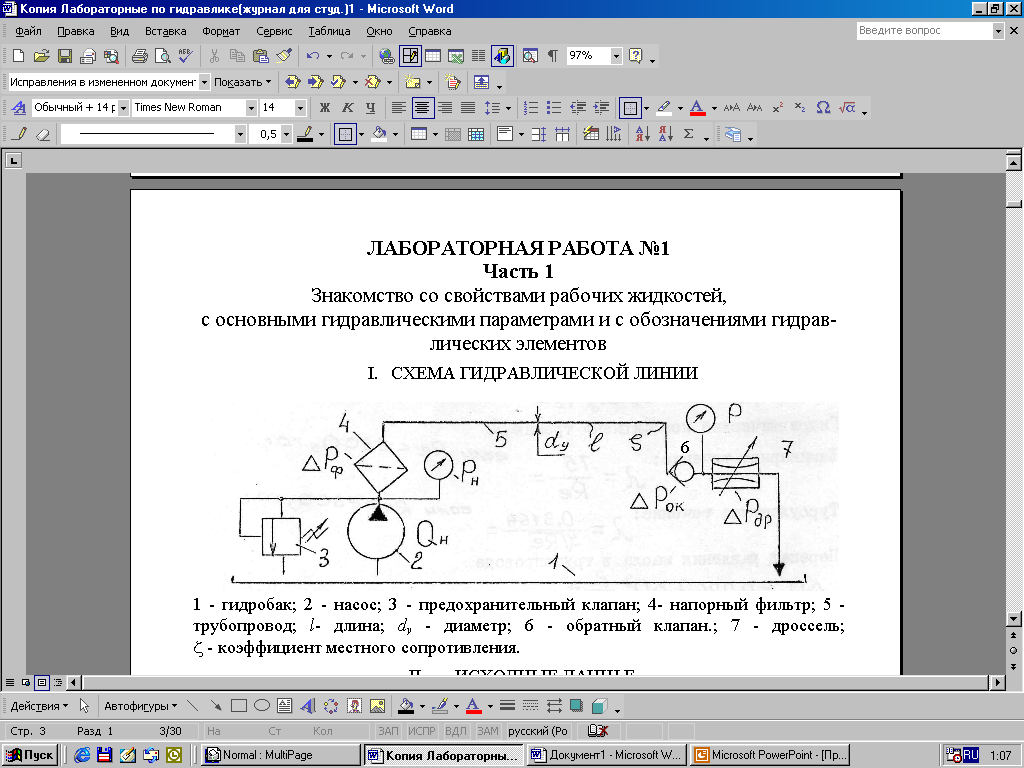Image resolution: width=1024 pixels, height=768 pixels.
Task: Select the table Eraser tool
Action: click(x=42, y=134)
